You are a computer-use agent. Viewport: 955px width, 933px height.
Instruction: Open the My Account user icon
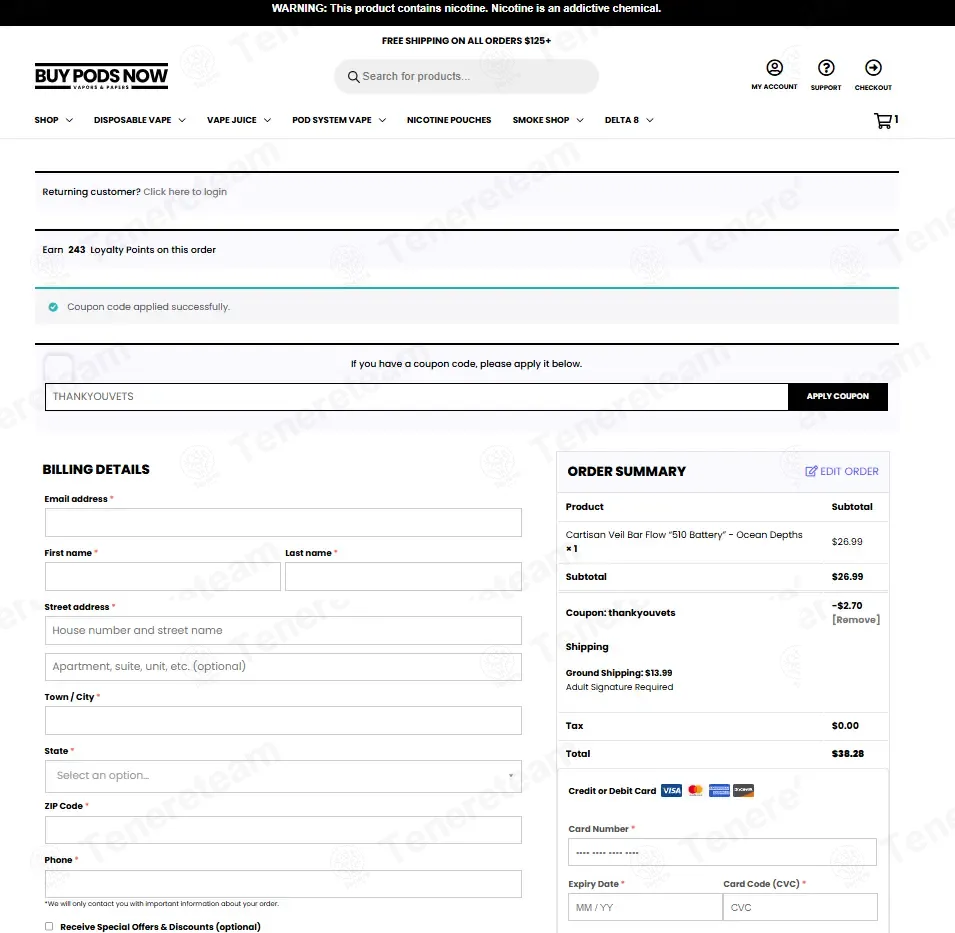(x=774, y=67)
